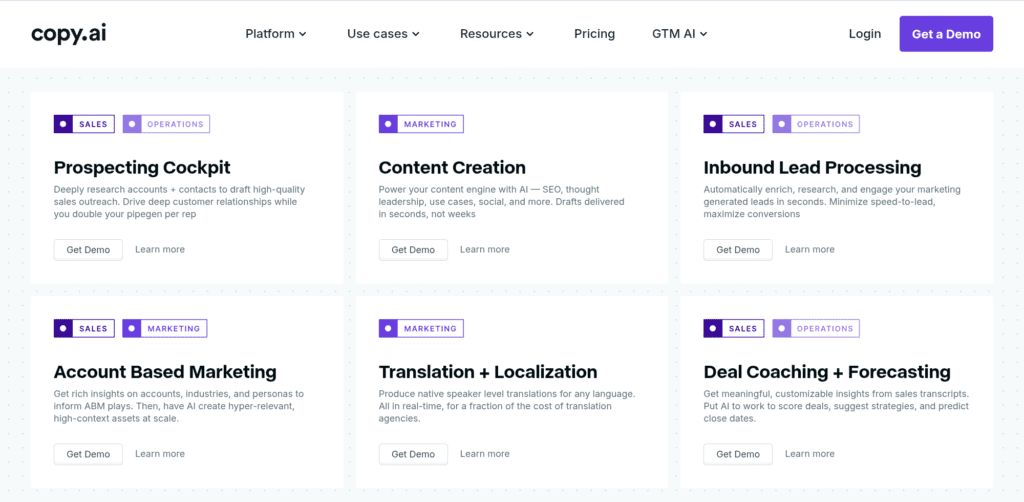This screenshot has height=502, width=1024.
Task: Click SALES tag on Deal Coaching card
Action: [x=734, y=329]
